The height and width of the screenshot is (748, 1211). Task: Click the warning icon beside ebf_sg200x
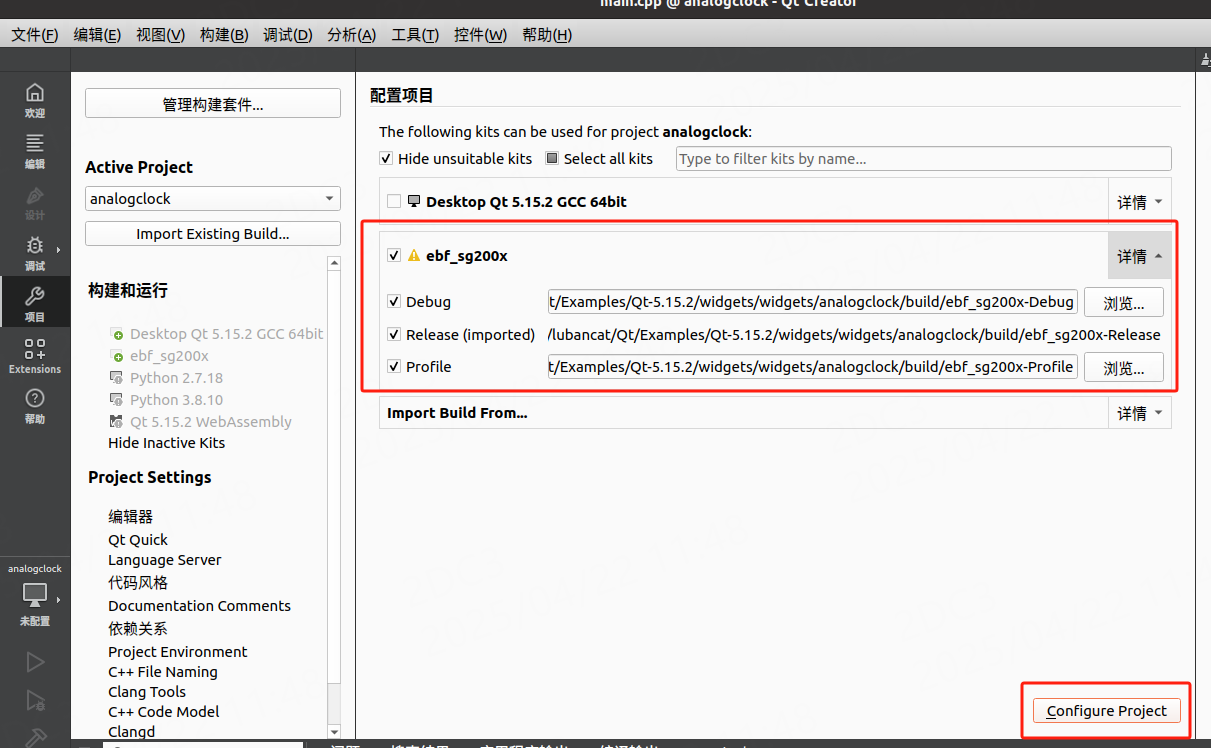click(414, 255)
